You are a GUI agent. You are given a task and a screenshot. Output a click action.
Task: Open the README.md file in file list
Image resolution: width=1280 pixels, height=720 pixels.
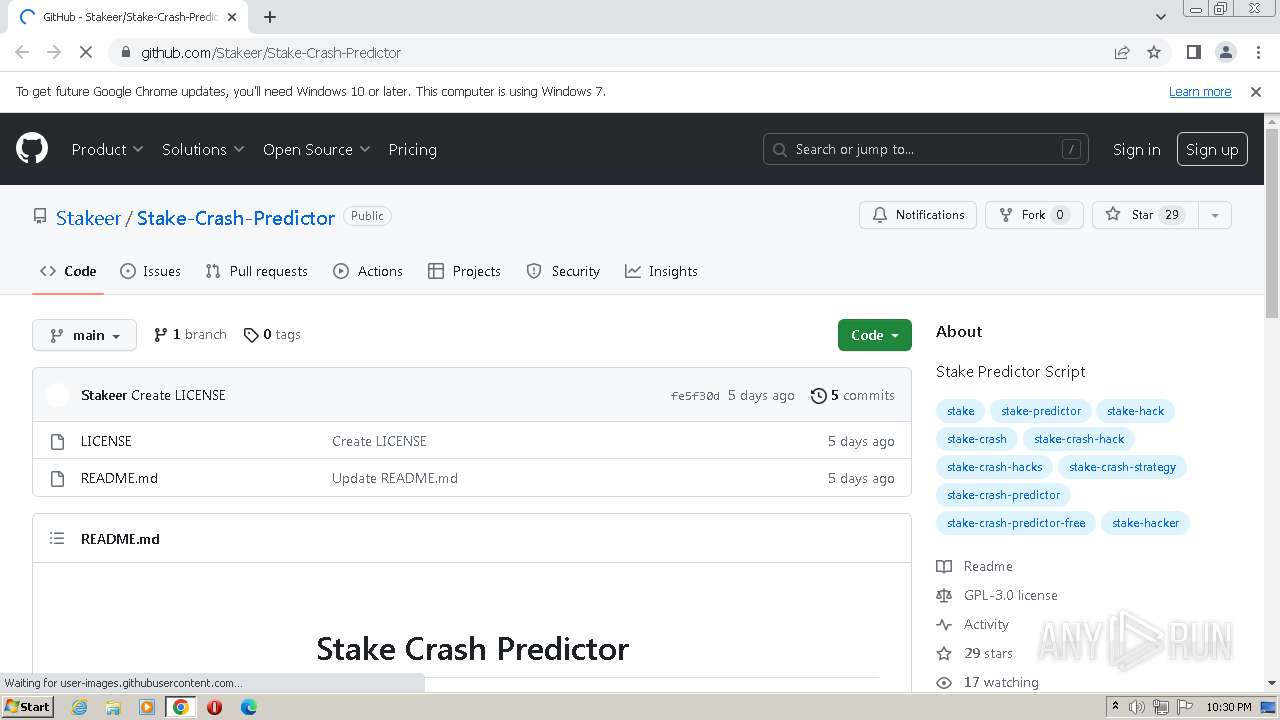[x=119, y=478]
